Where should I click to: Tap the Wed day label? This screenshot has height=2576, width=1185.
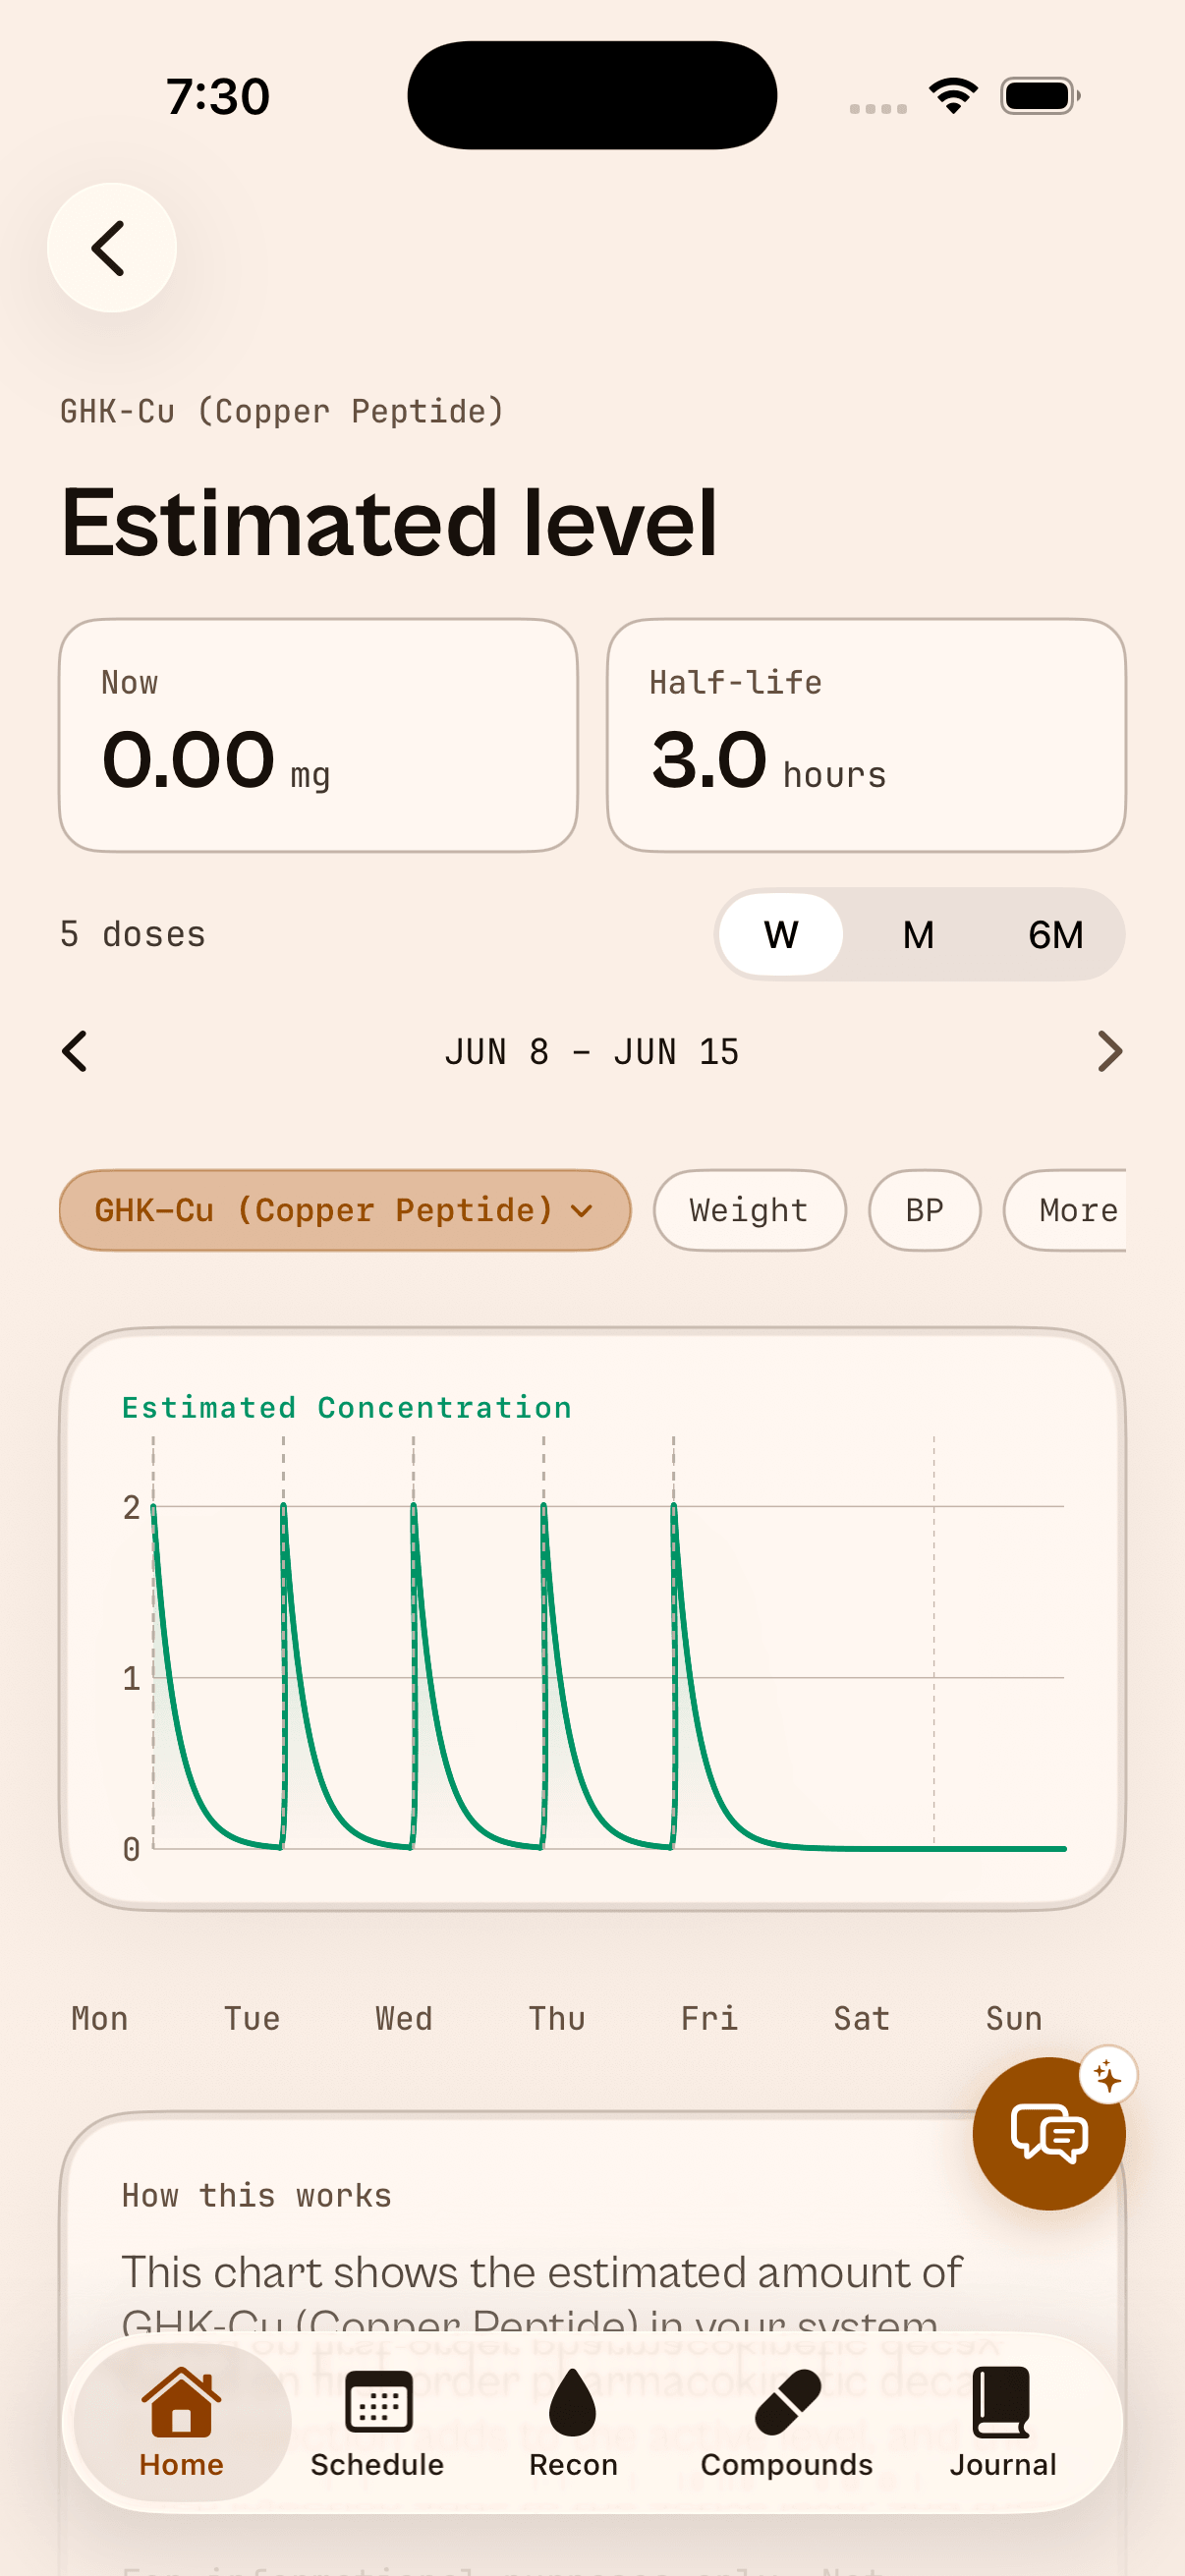pyautogui.click(x=404, y=2018)
